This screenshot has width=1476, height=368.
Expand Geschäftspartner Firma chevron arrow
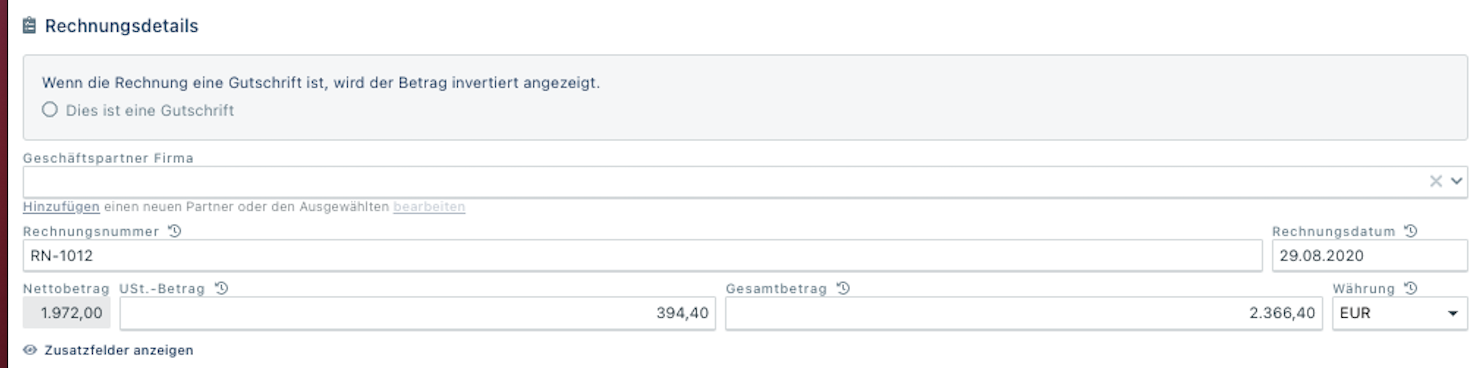click(1456, 181)
